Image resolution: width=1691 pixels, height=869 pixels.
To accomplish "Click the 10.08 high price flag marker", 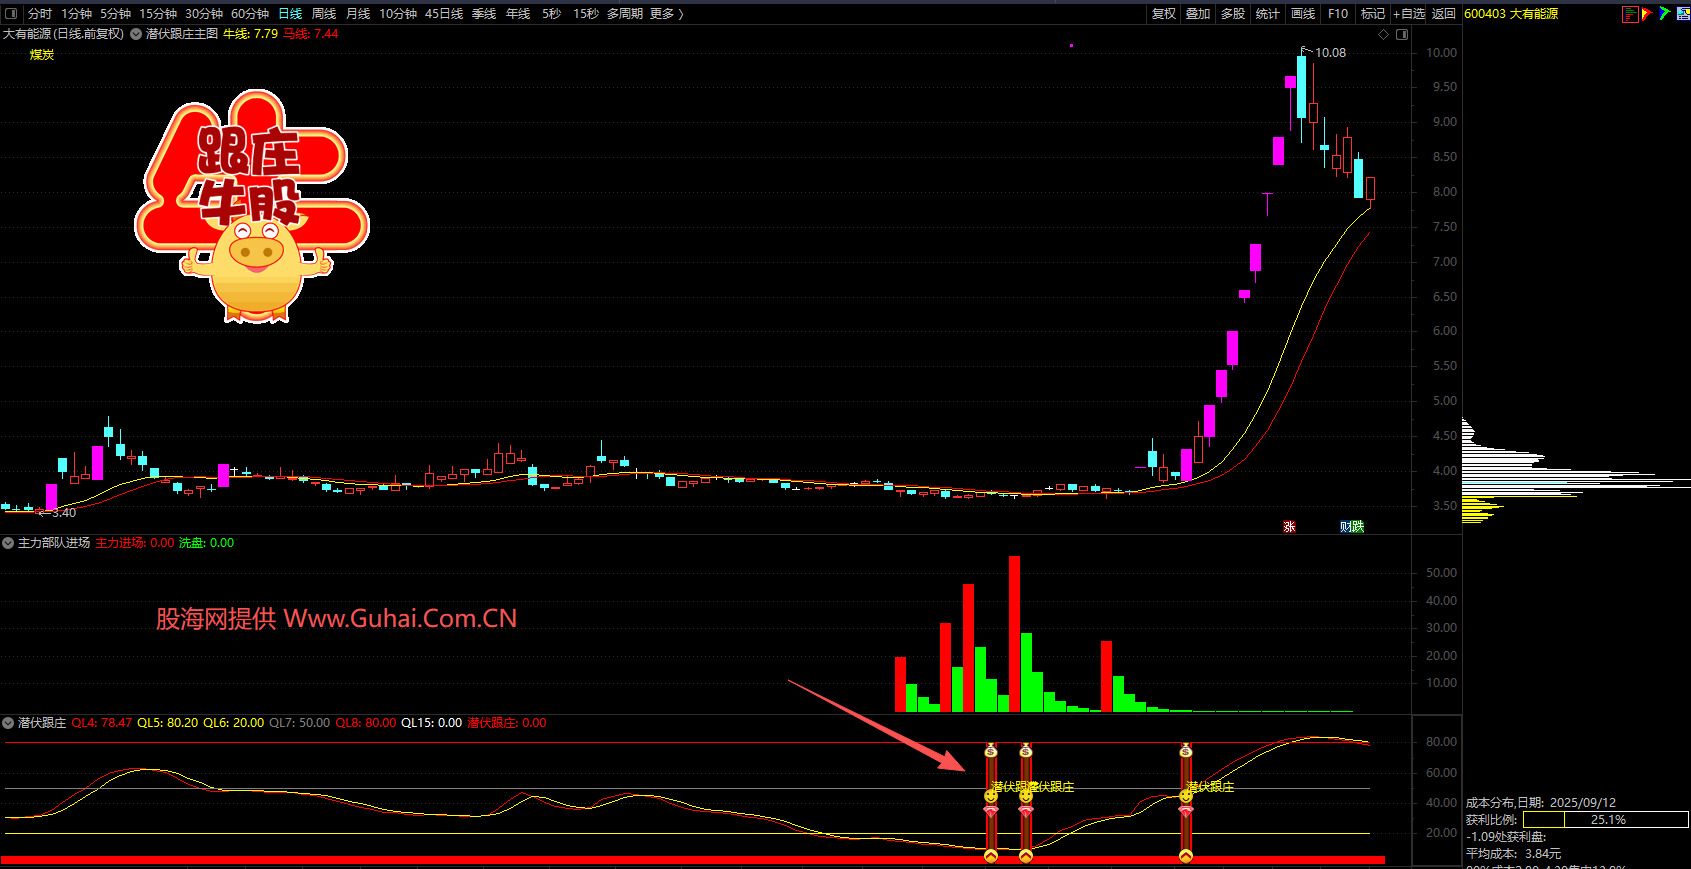I will pos(1305,50).
